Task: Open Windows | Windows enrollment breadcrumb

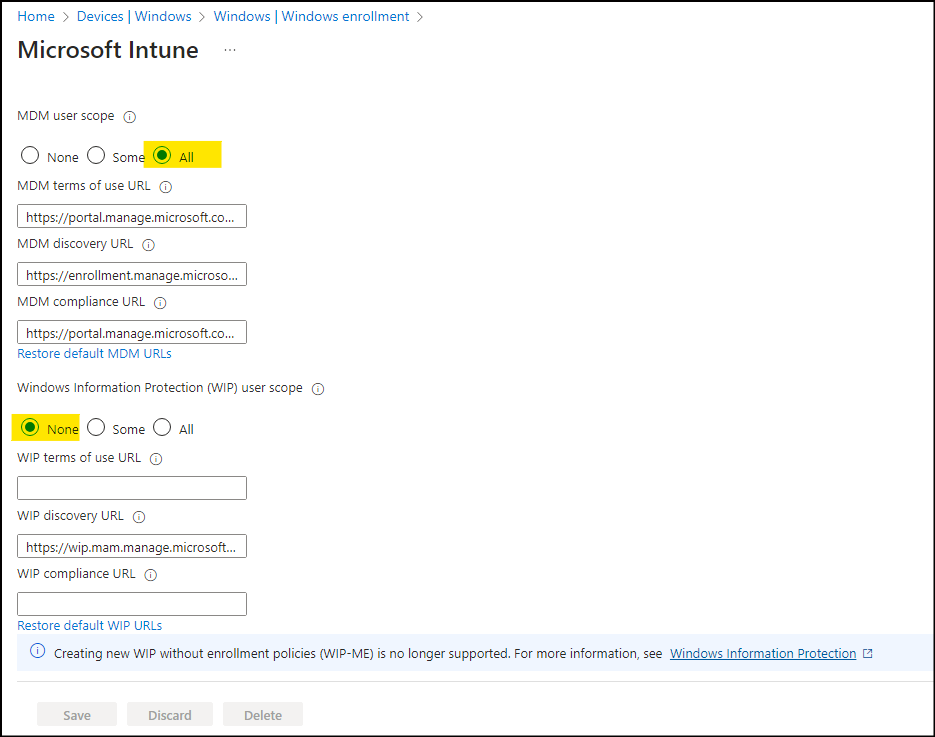Action: click(311, 16)
